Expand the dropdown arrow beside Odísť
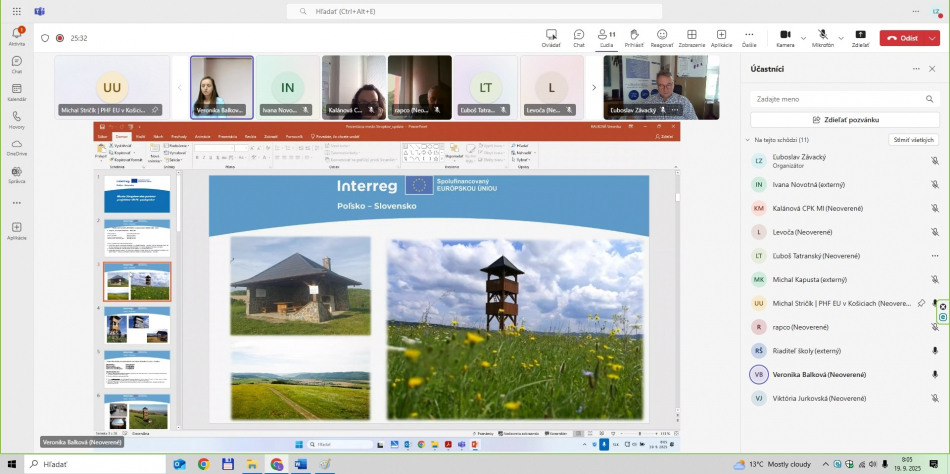The image size is (950, 474). (932, 38)
